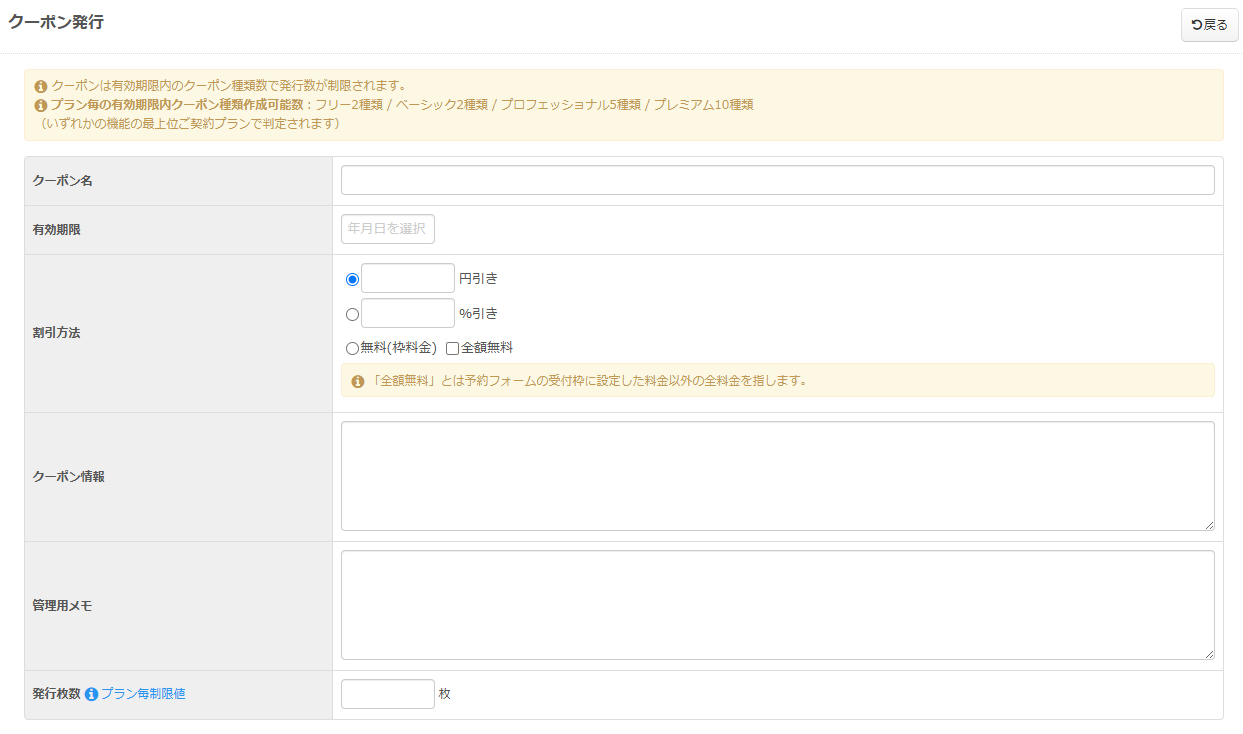Click info icon beside クーポンは有効期限内 notice

click(x=41, y=86)
